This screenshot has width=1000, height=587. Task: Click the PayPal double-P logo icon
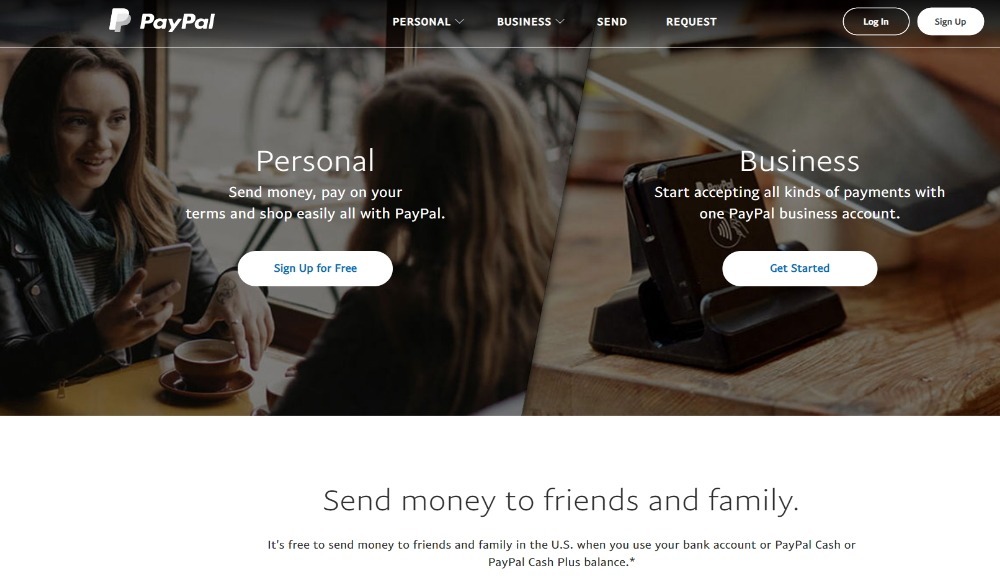tap(119, 20)
